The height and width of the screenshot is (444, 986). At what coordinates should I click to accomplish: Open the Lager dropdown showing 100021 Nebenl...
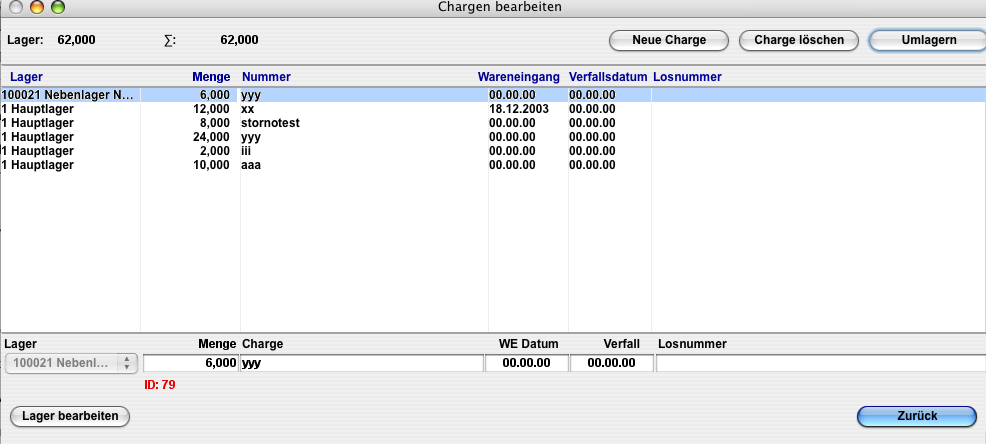72,363
